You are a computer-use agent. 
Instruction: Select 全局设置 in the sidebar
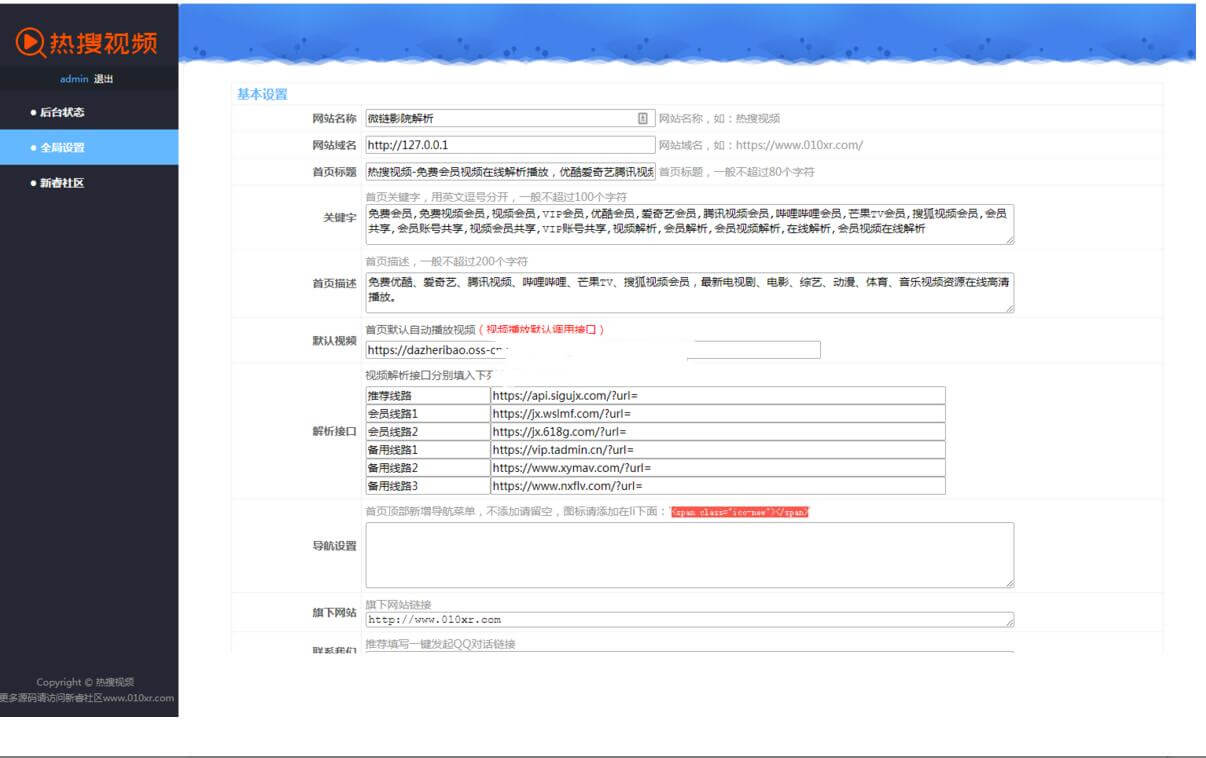coord(62,147)
